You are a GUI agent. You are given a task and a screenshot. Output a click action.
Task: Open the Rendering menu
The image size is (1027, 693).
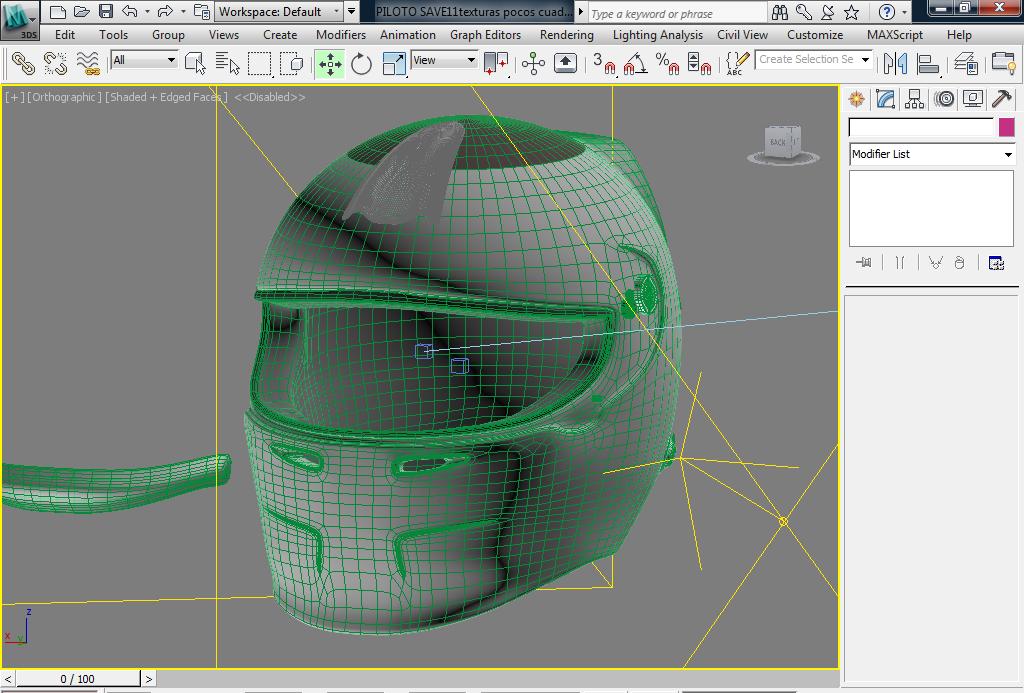566,35
